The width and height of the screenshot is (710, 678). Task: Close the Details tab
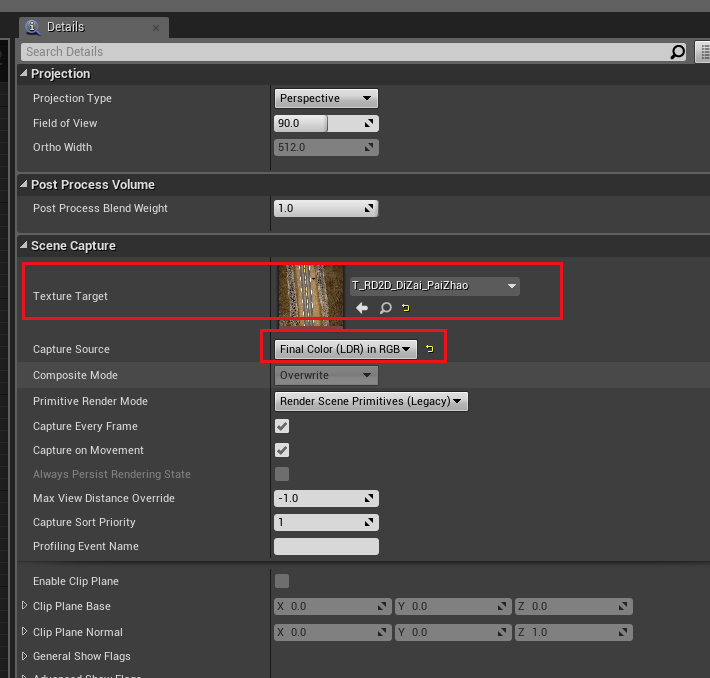(x=156, y=28)
